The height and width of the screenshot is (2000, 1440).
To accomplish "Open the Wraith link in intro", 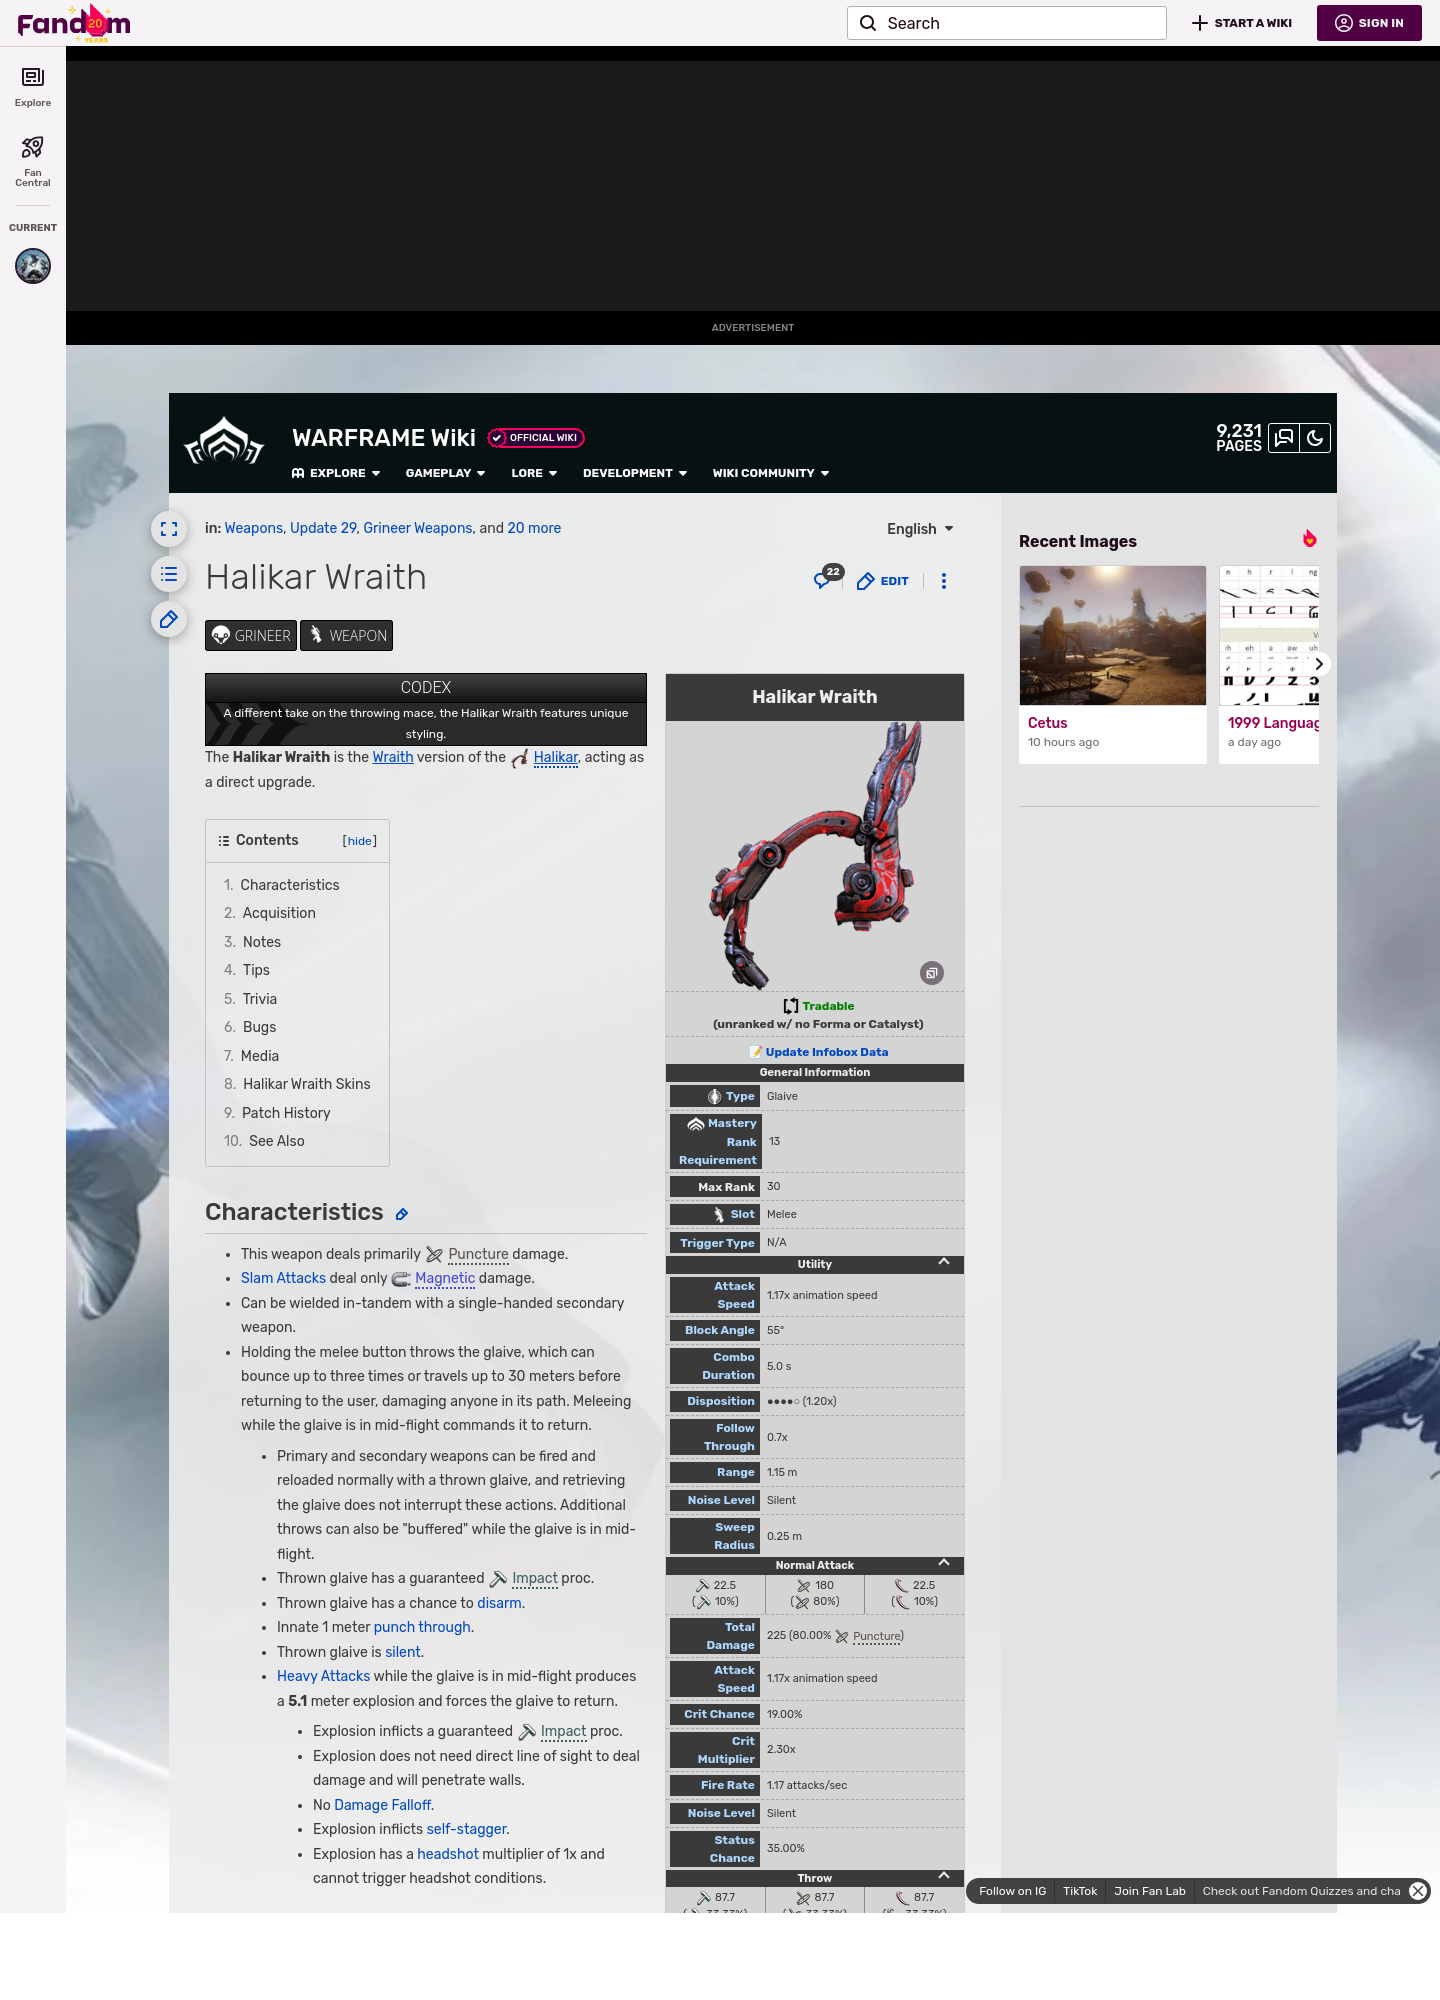I will (393, 757).
